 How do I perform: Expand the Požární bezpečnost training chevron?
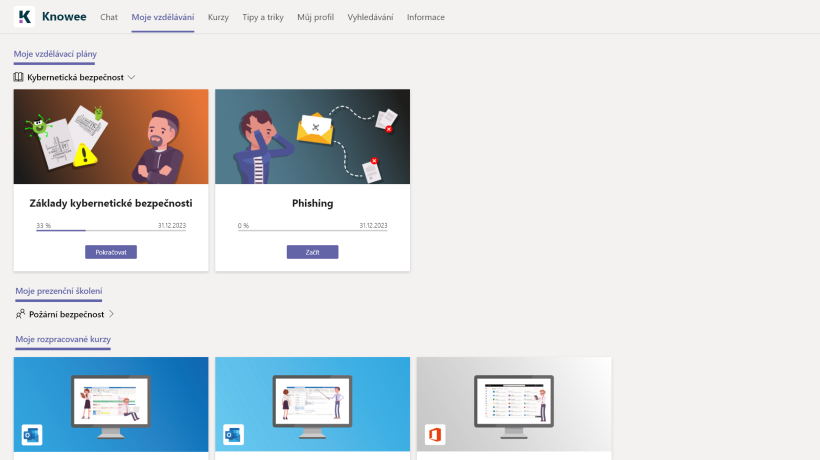coord(111,314)
